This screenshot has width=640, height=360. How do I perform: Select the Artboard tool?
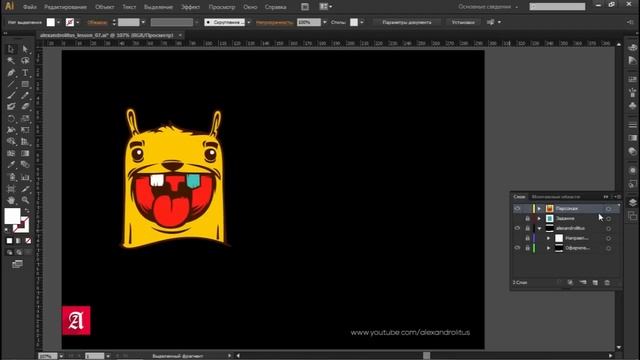click(x=11, y=189)
